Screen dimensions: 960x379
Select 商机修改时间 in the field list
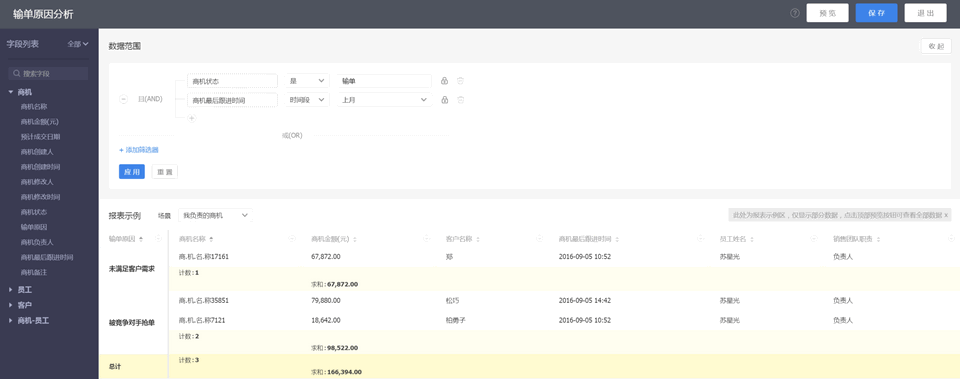pyautogui.click(x=40, y=197)
